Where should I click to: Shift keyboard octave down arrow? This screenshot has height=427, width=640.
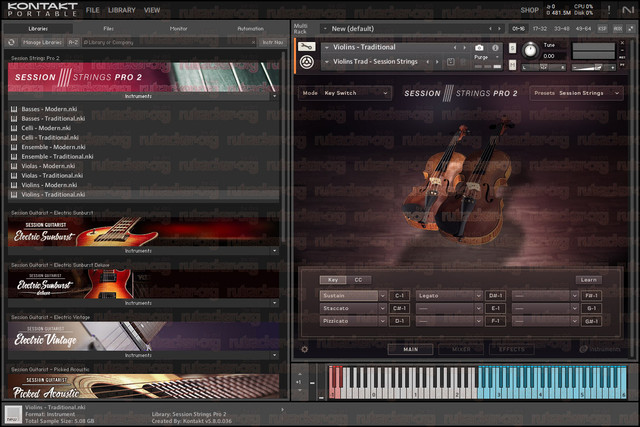coord(300,390)
